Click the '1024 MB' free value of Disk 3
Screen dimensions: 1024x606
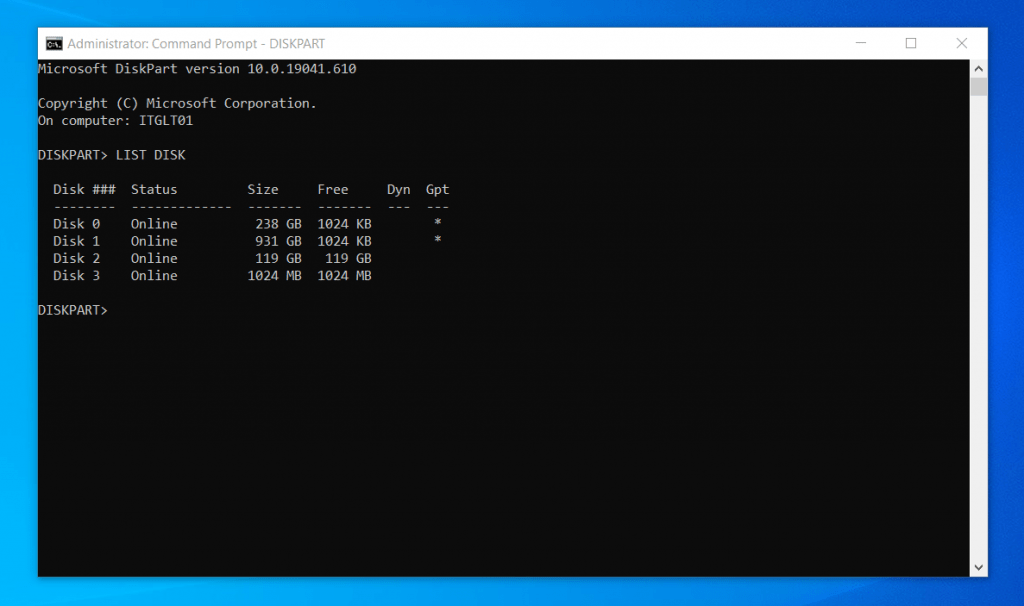344,276
